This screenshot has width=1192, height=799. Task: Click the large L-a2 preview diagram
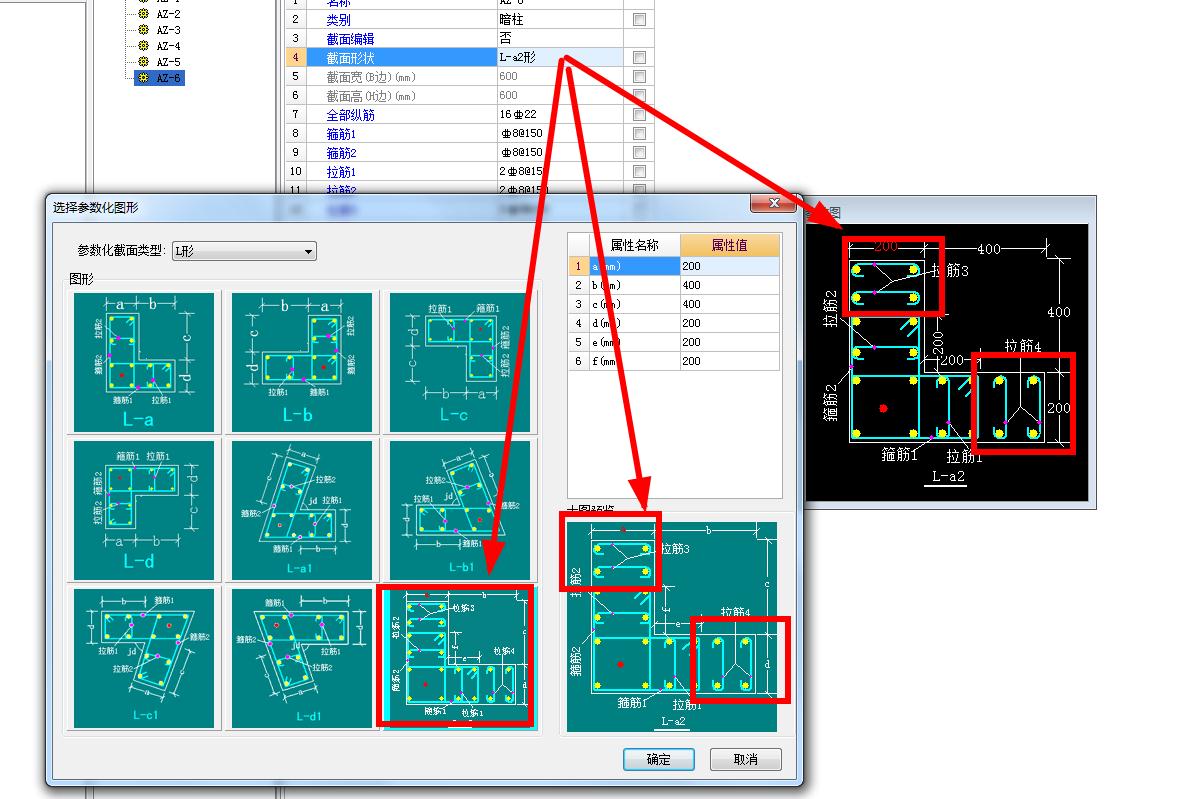pos(672,626)
